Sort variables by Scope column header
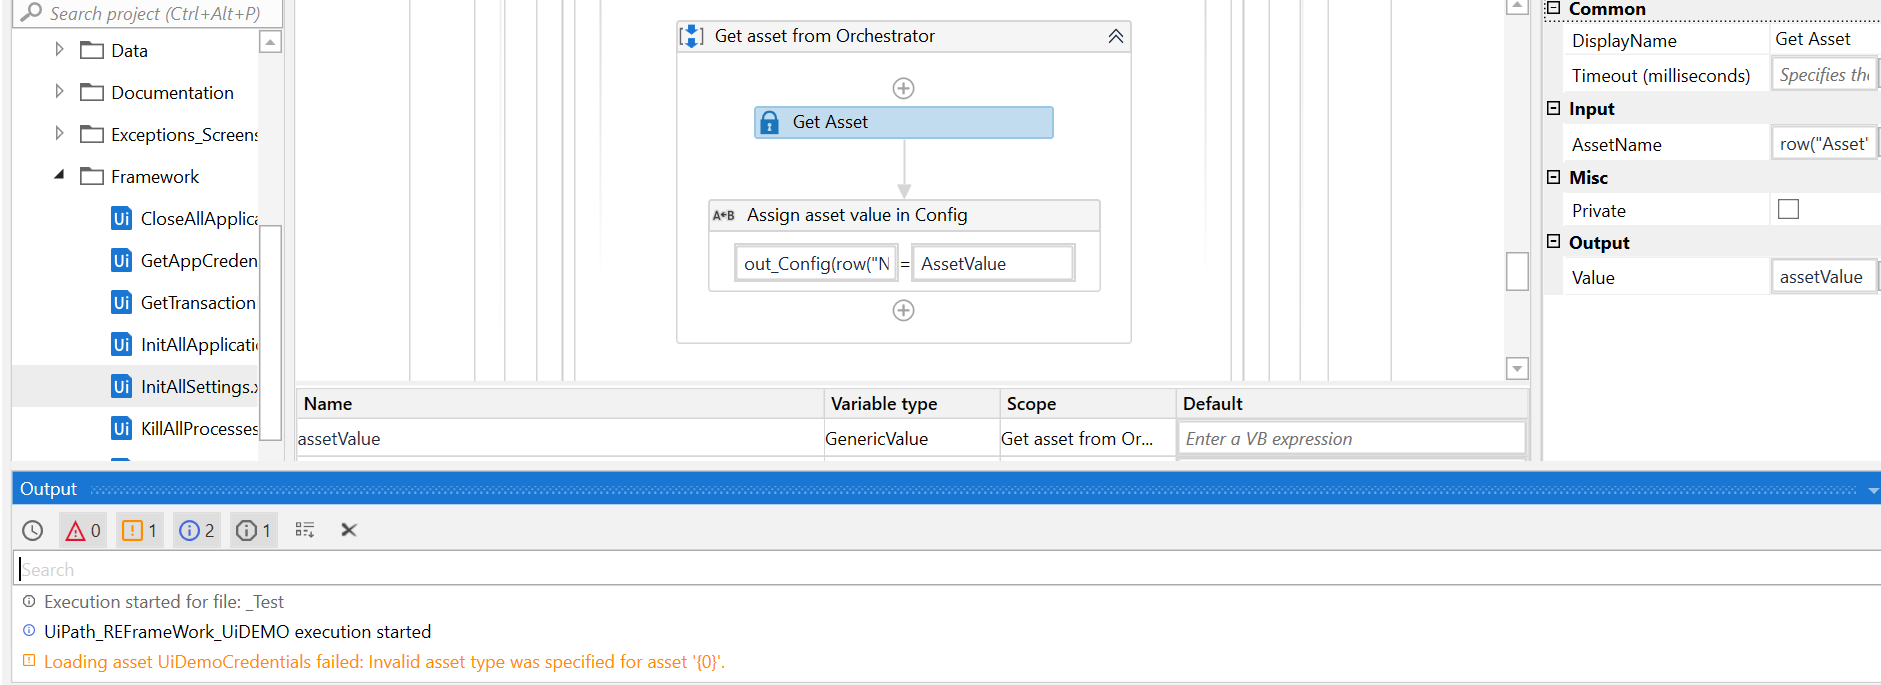The width and height of the screenshot is (1881, 685). [1088, 403]
